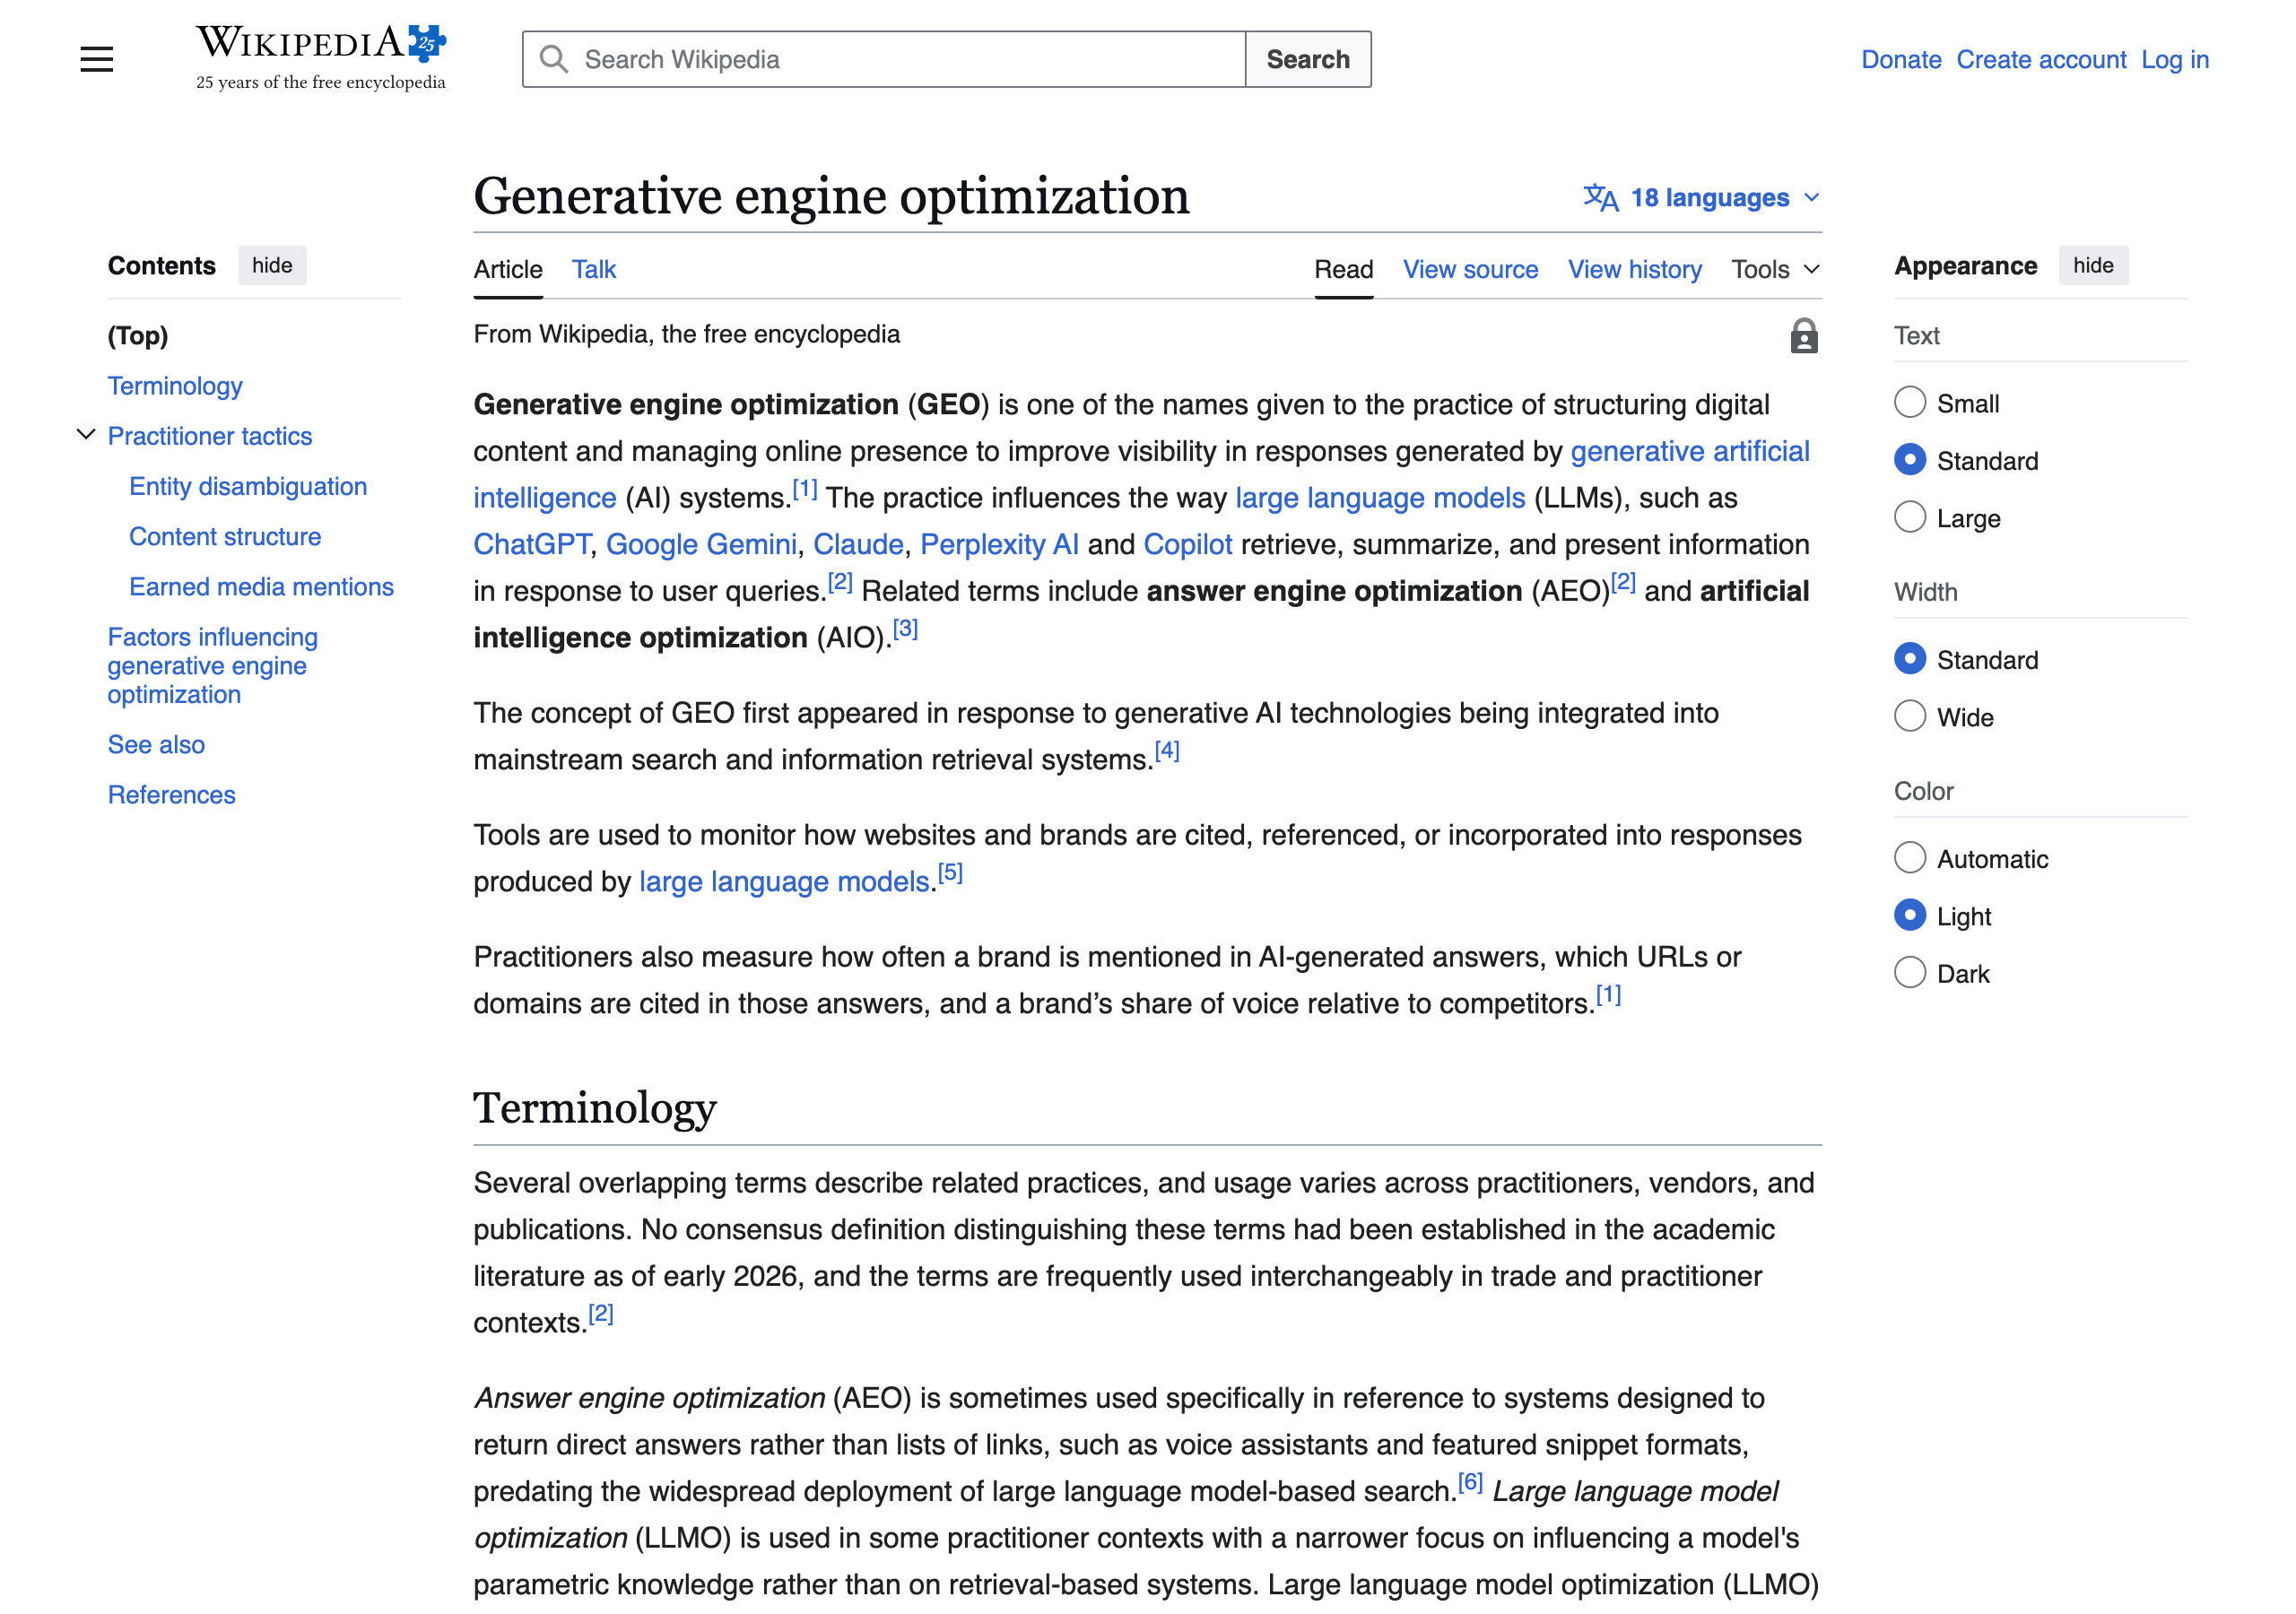Go to Content structure in contents
This screenshot has width=2296, height=1614.
click(225, 536)
